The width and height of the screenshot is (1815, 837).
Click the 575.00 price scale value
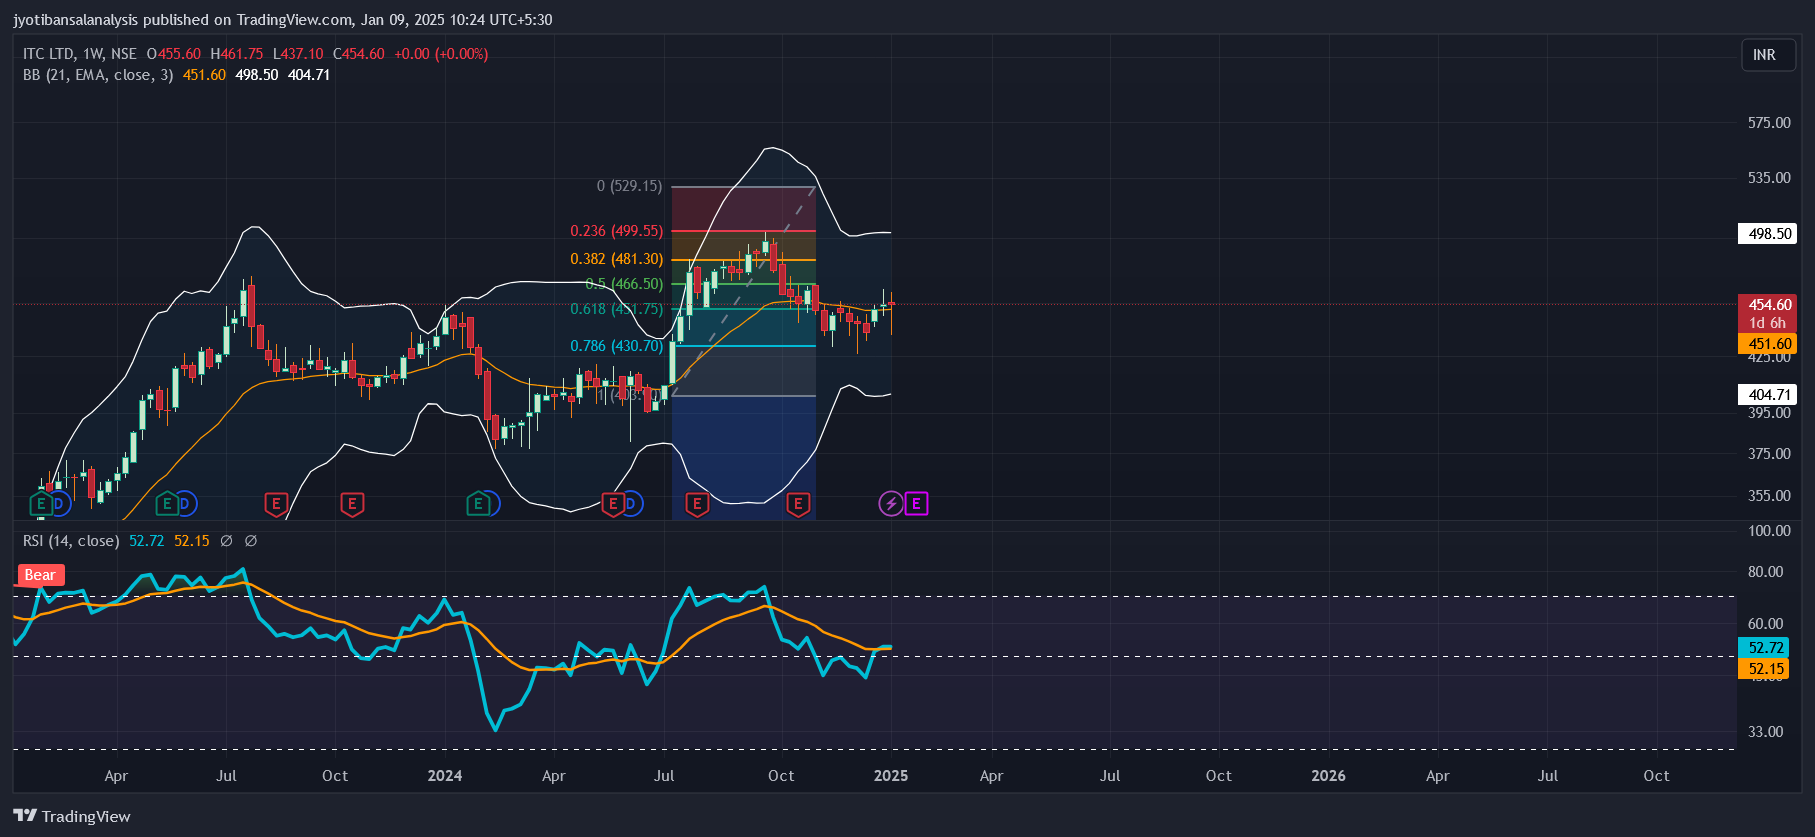coord(1769,123)
